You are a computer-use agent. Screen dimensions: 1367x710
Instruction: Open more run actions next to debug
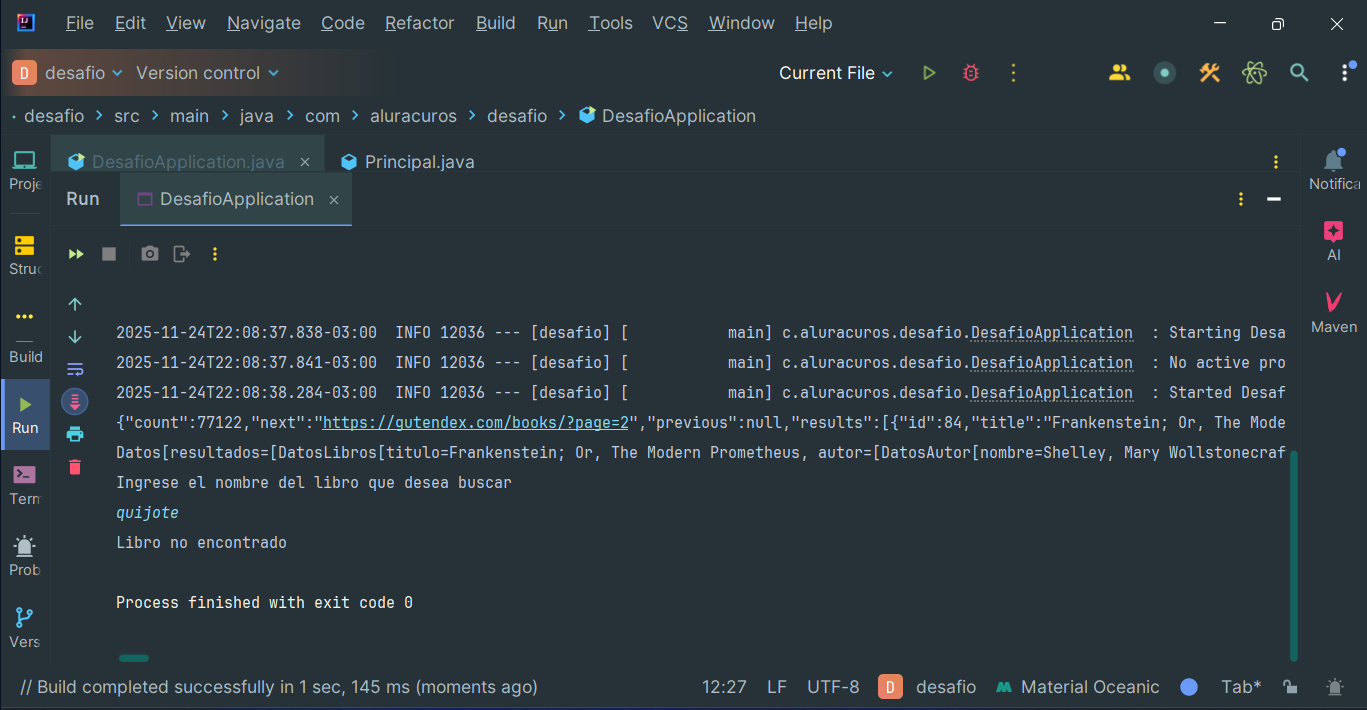1013,73
